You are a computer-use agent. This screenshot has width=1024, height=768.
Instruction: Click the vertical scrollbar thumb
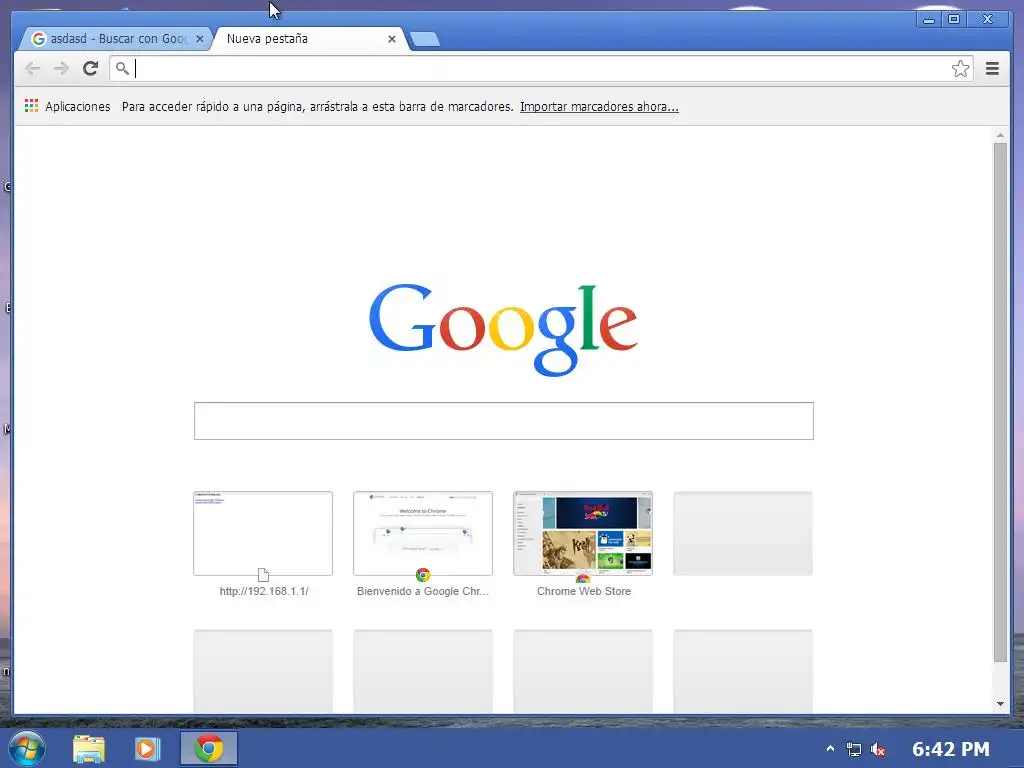(x=1000, y=402)
